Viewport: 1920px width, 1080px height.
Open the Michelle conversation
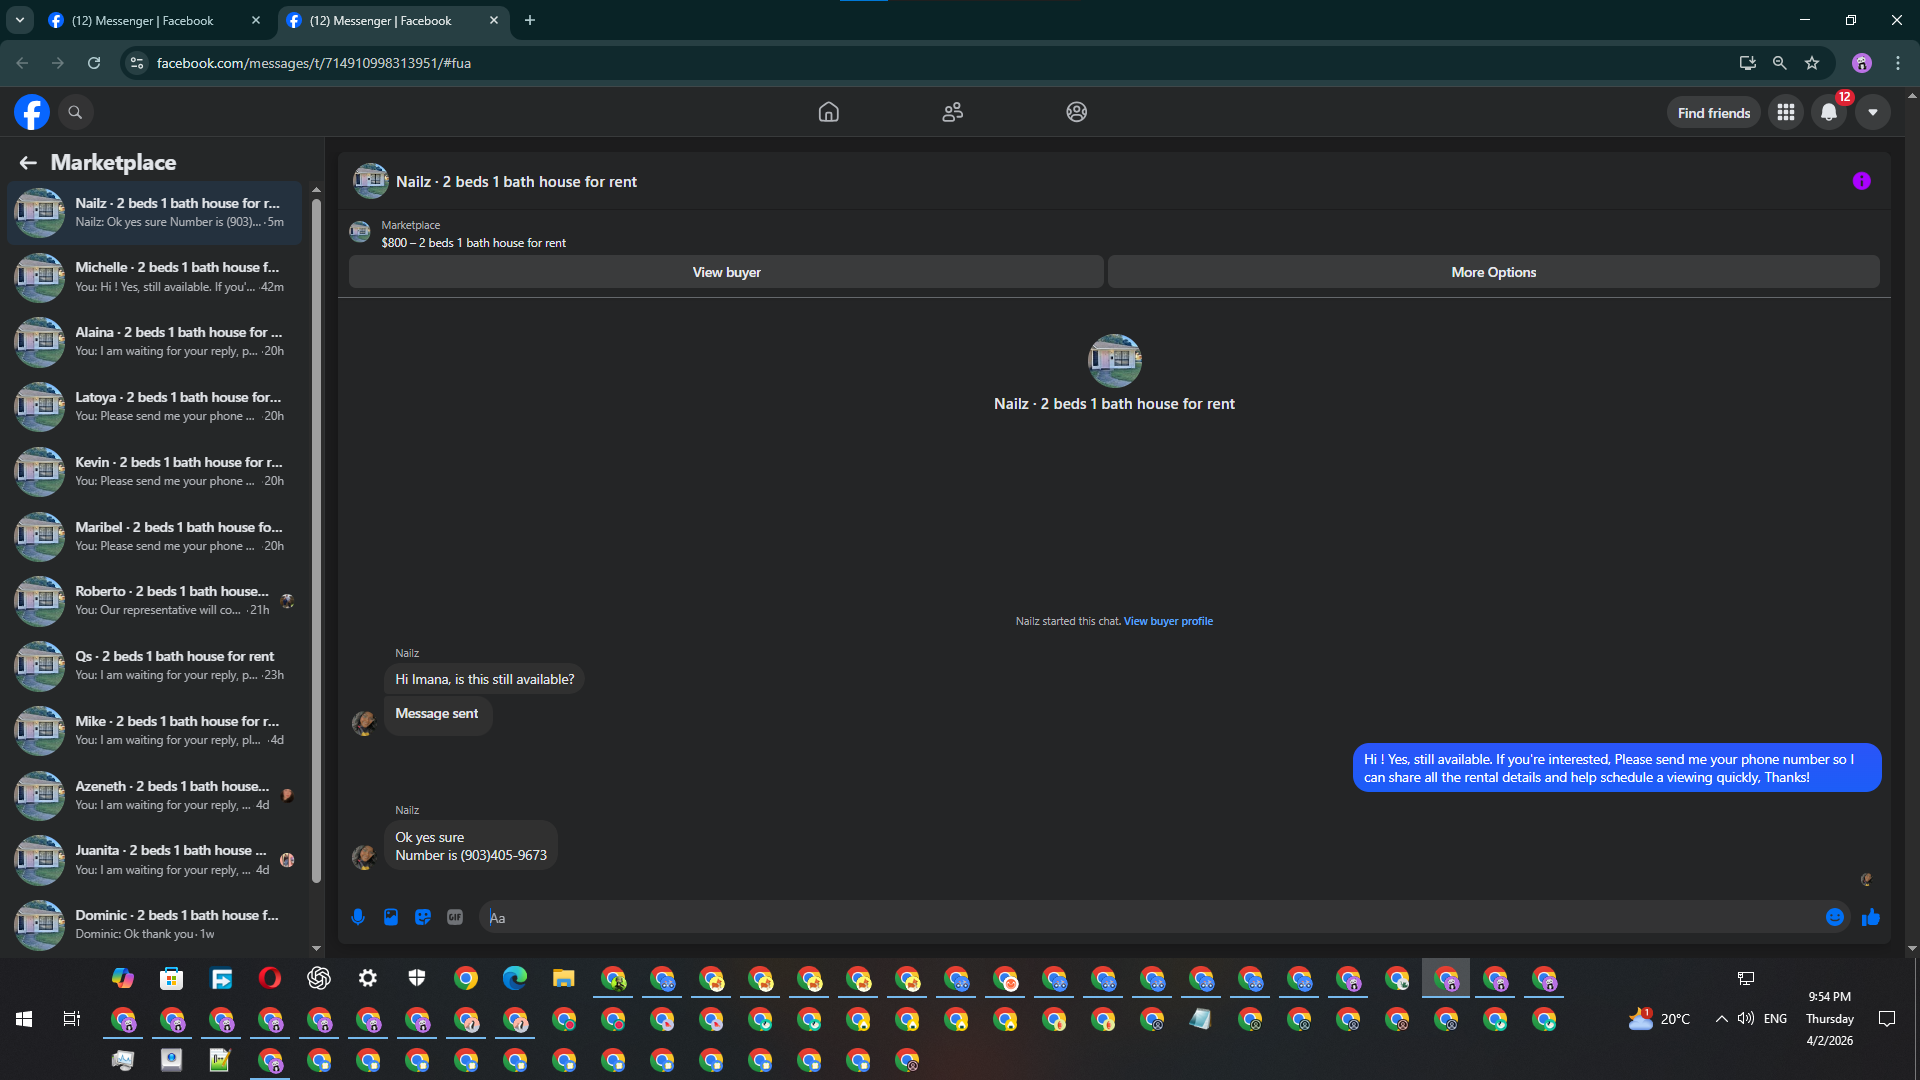click(155, 277)
